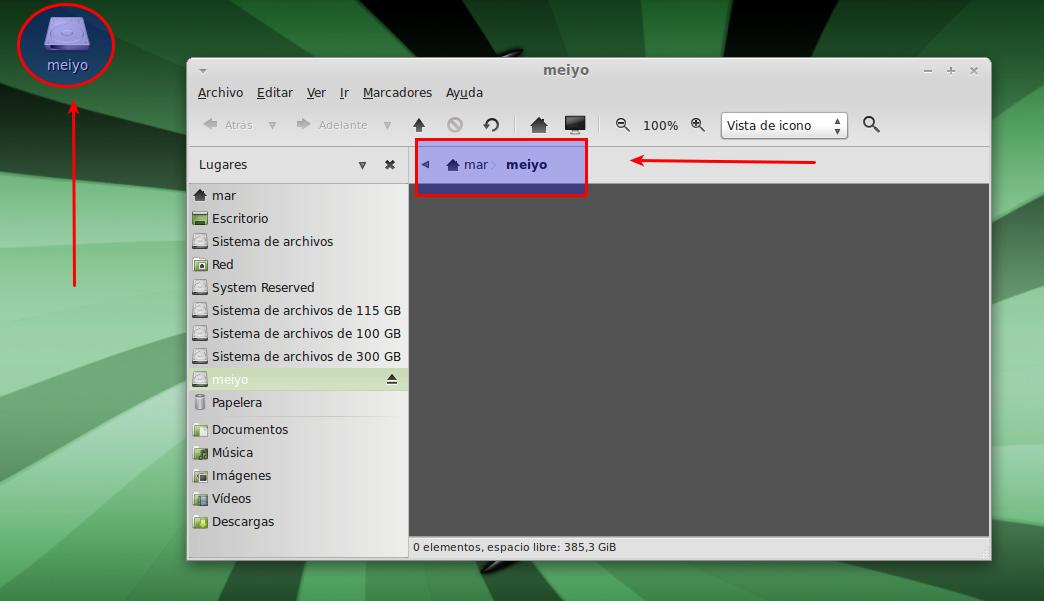The image size is (1044, 601).
Task: Eject the meiyo volume in sidebar
Action: [x=392, y=380]
